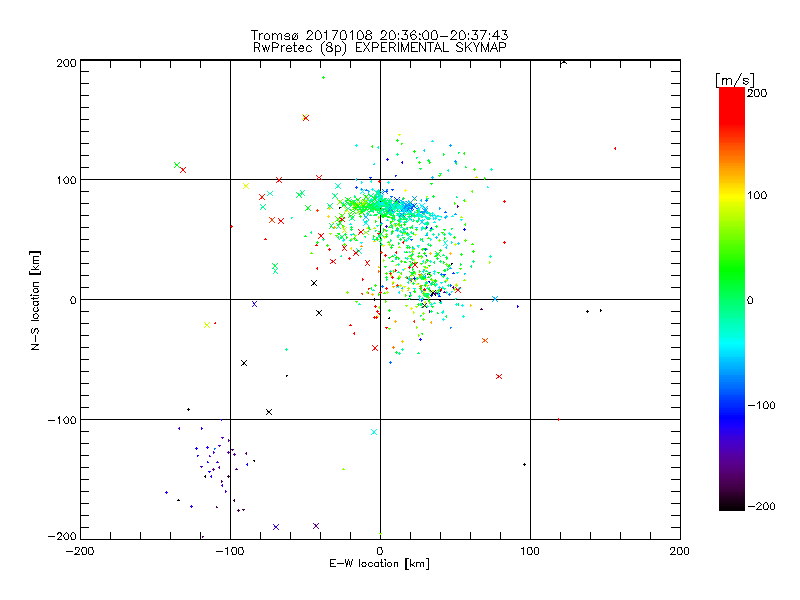Image resolution: width=800 pixels, height=600 pixels.
Task: Click the E-W axis tick label '0'
Action: [380, 552]
